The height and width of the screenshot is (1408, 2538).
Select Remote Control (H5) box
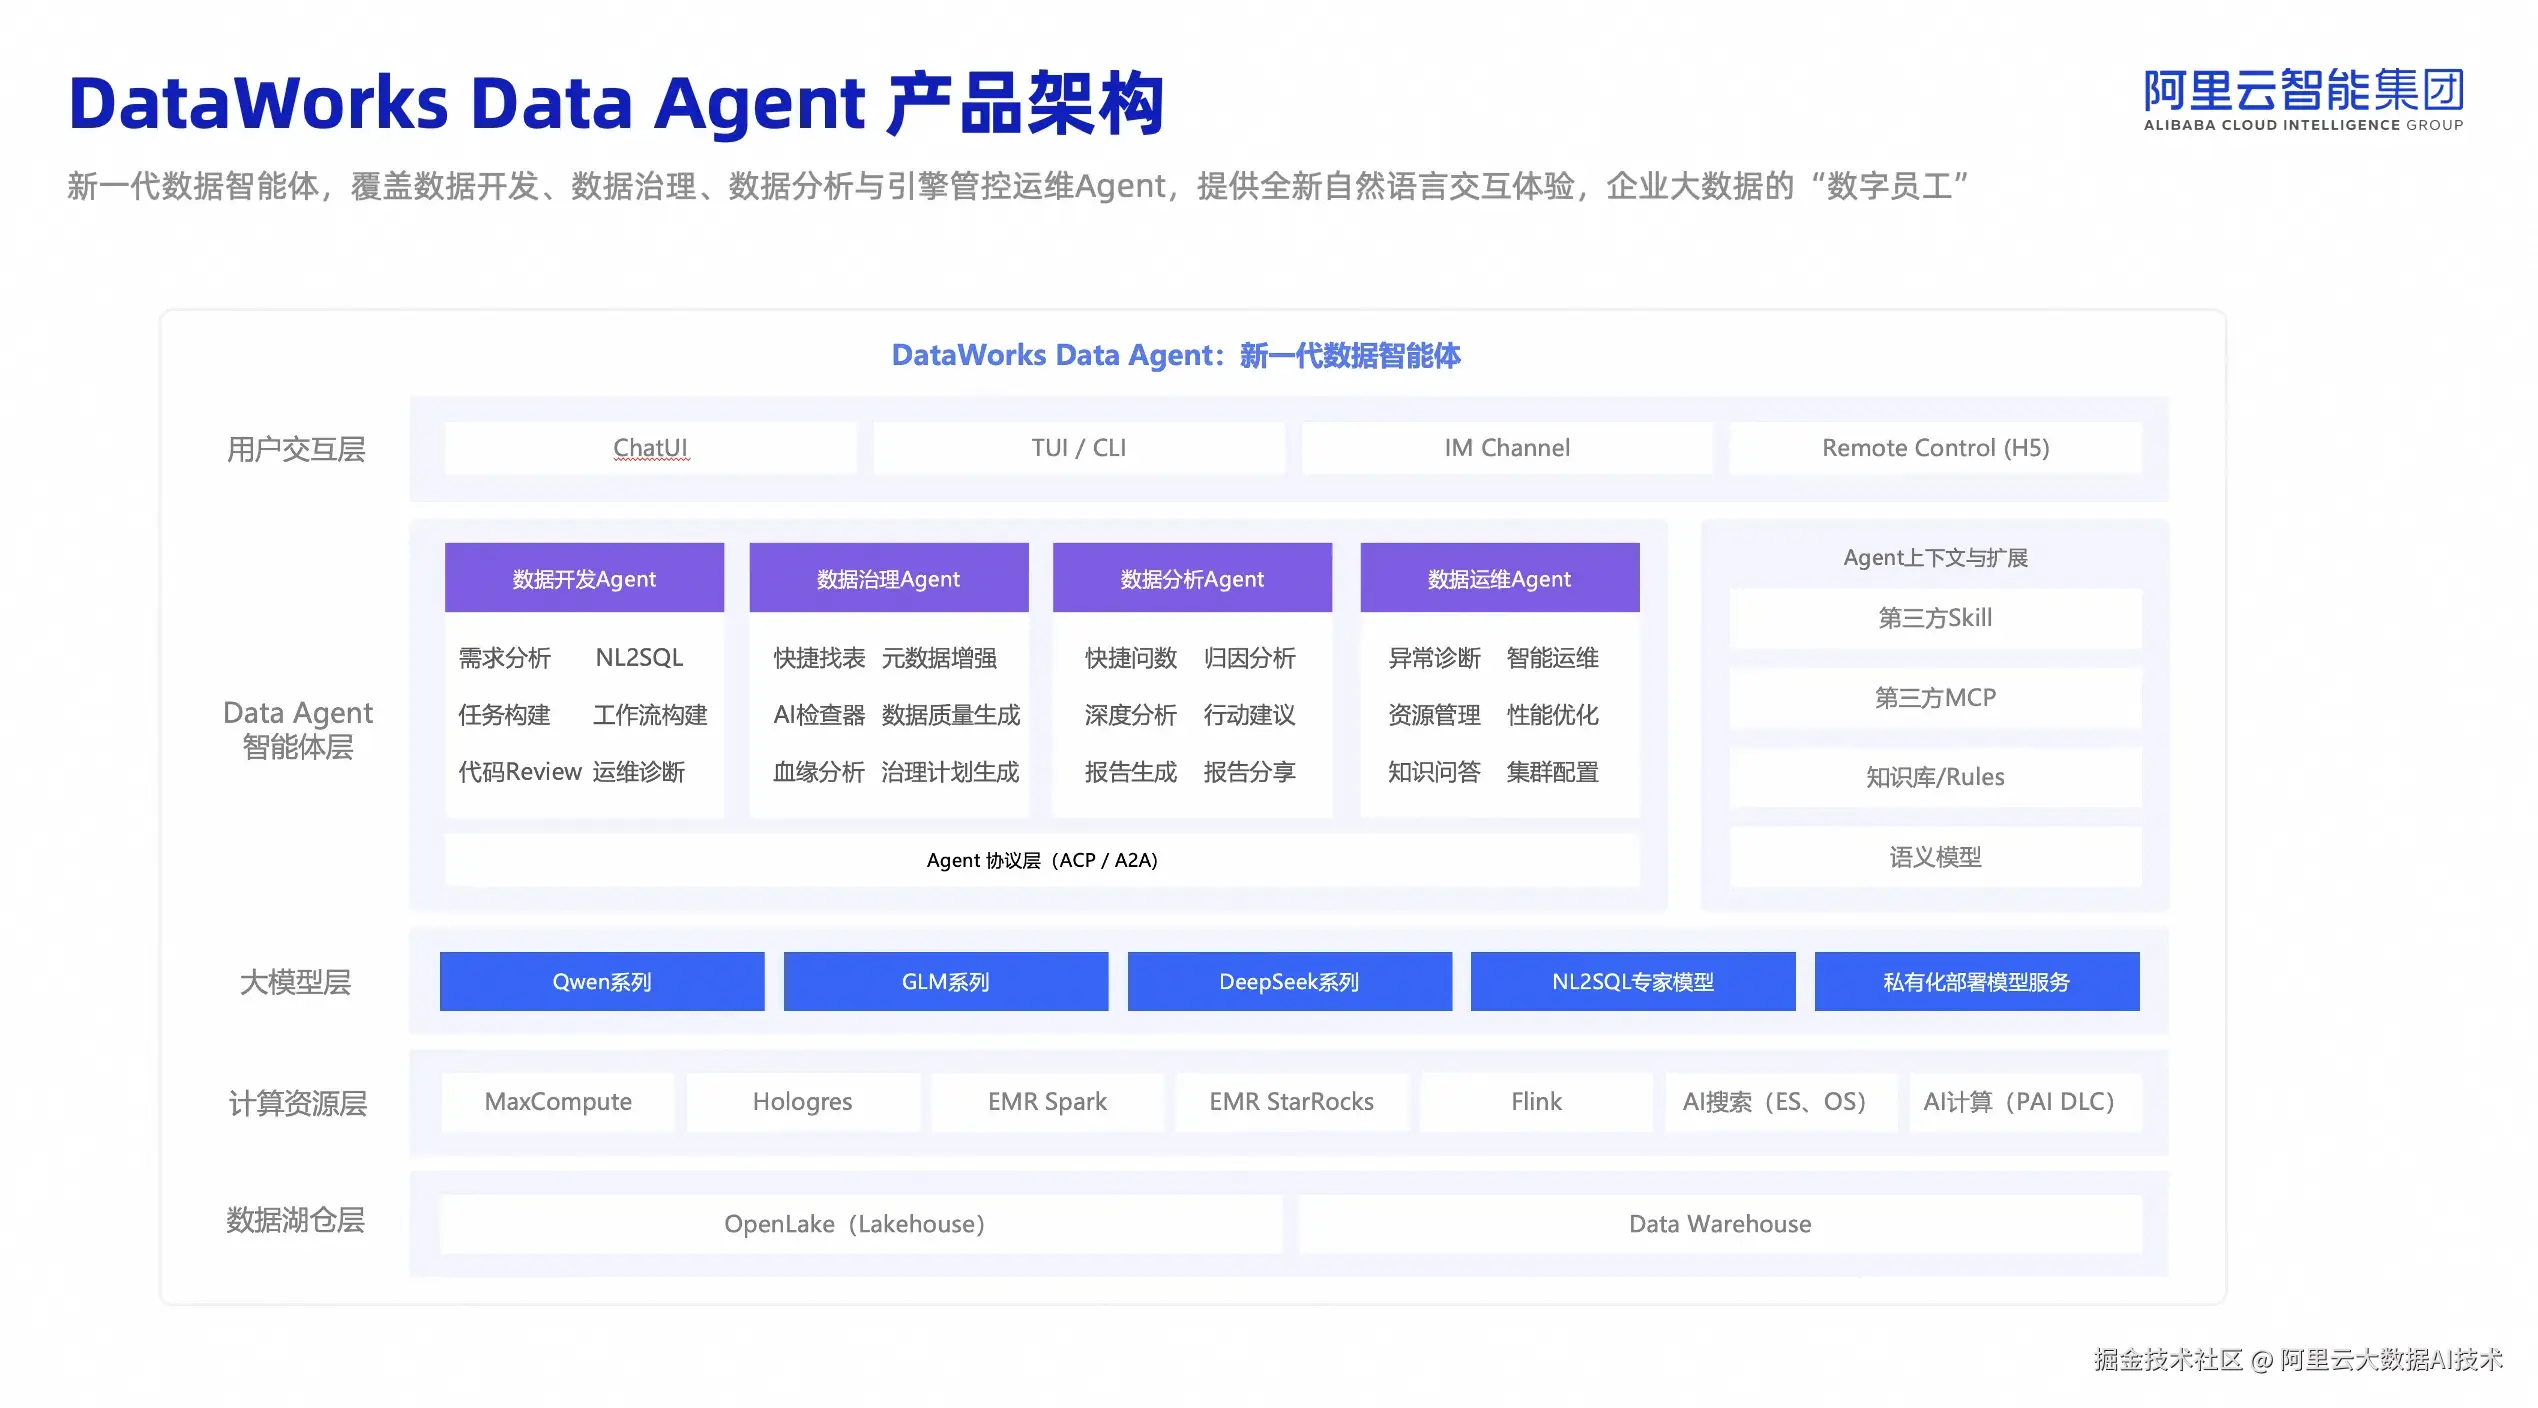(1936, 448)
